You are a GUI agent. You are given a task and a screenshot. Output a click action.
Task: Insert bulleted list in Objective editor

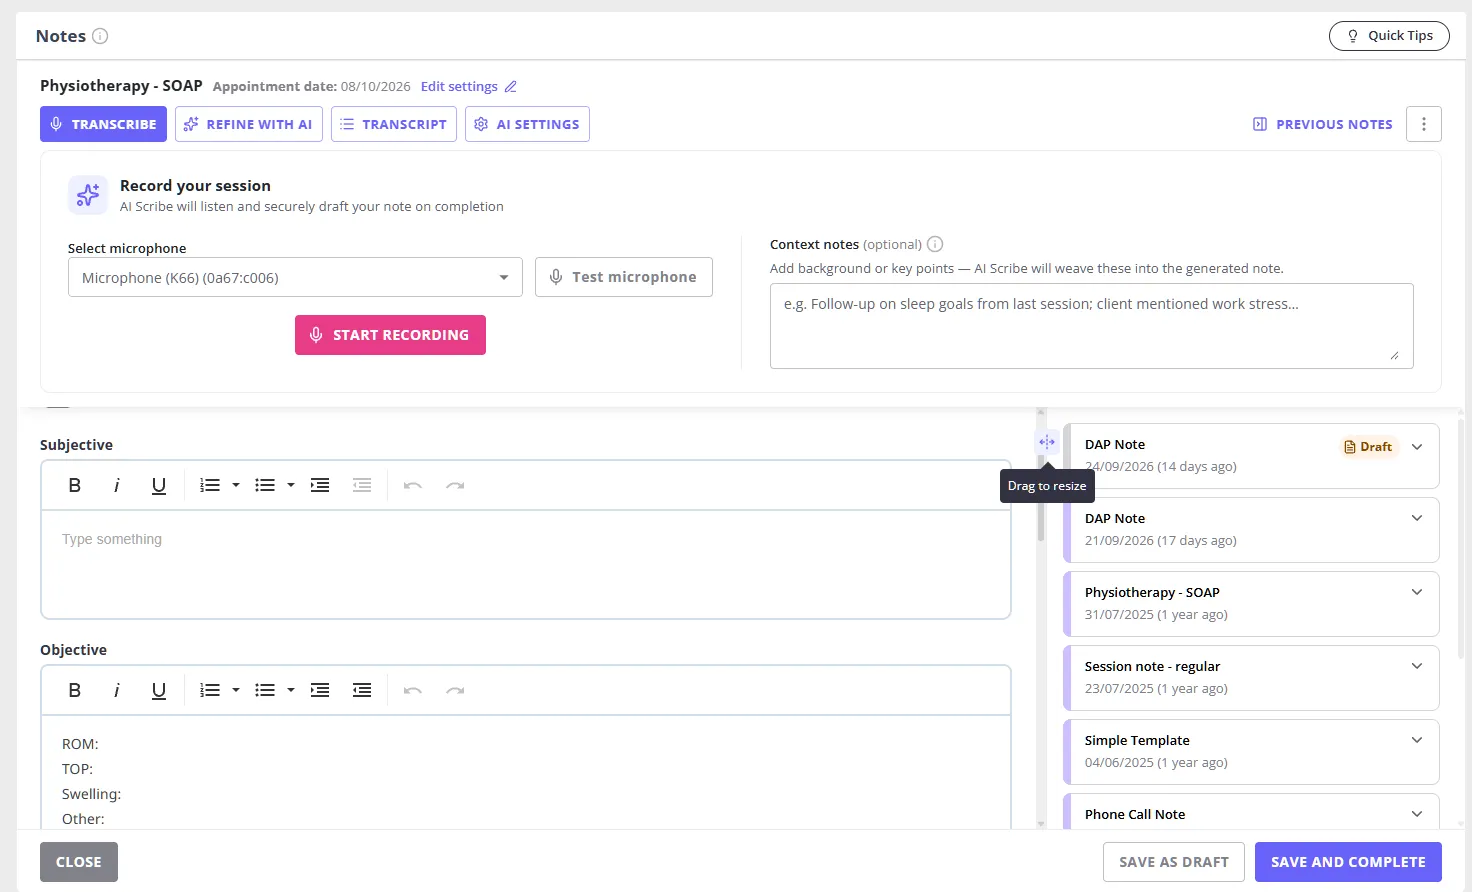pos(265,690)
